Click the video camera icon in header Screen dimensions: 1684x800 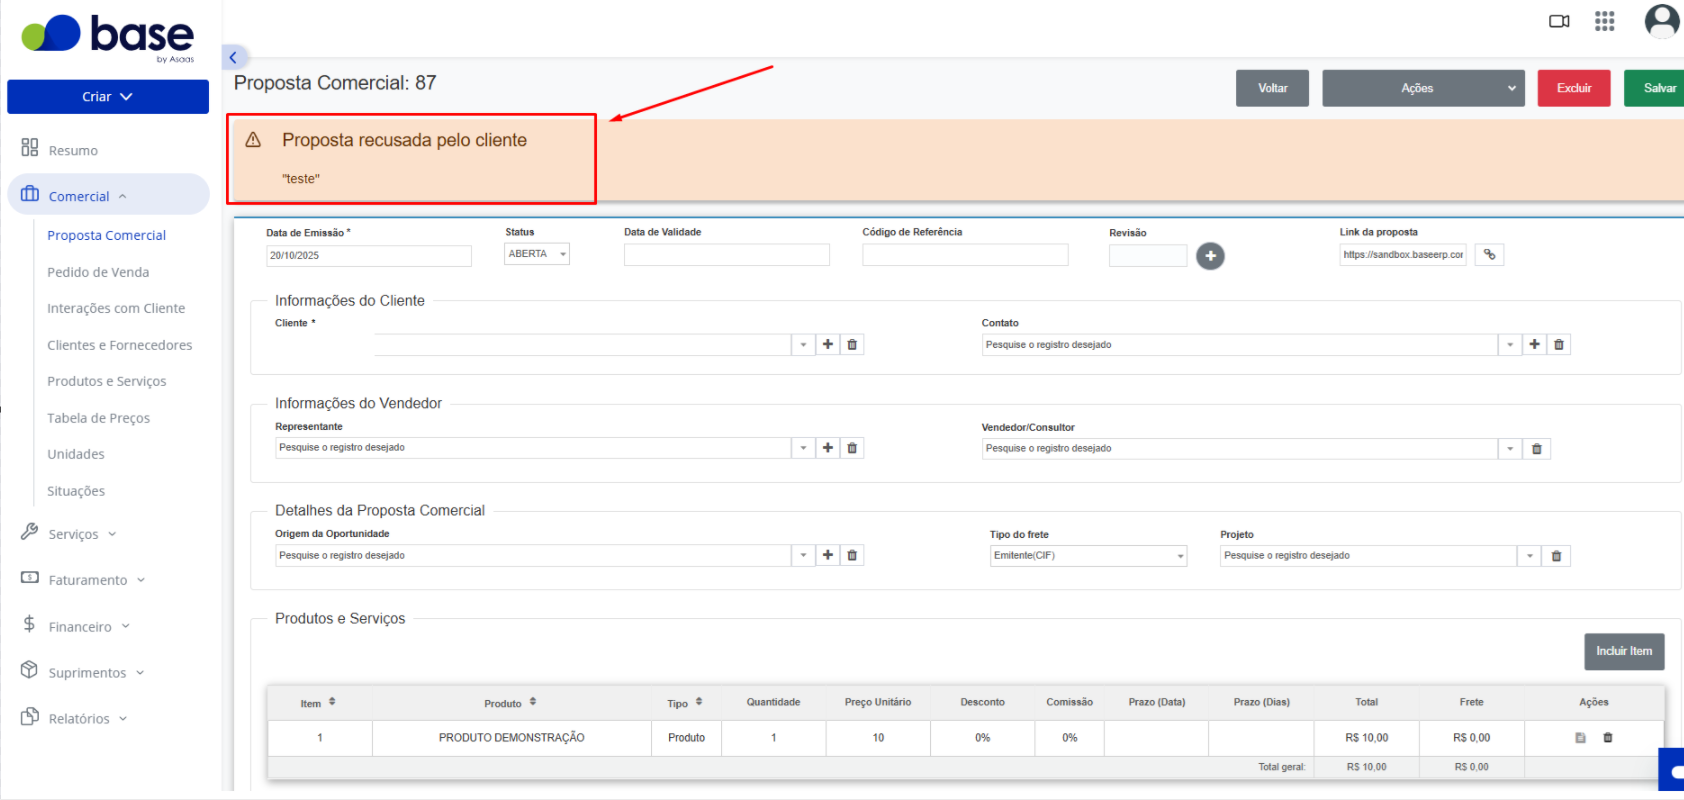coord(1558,21)
